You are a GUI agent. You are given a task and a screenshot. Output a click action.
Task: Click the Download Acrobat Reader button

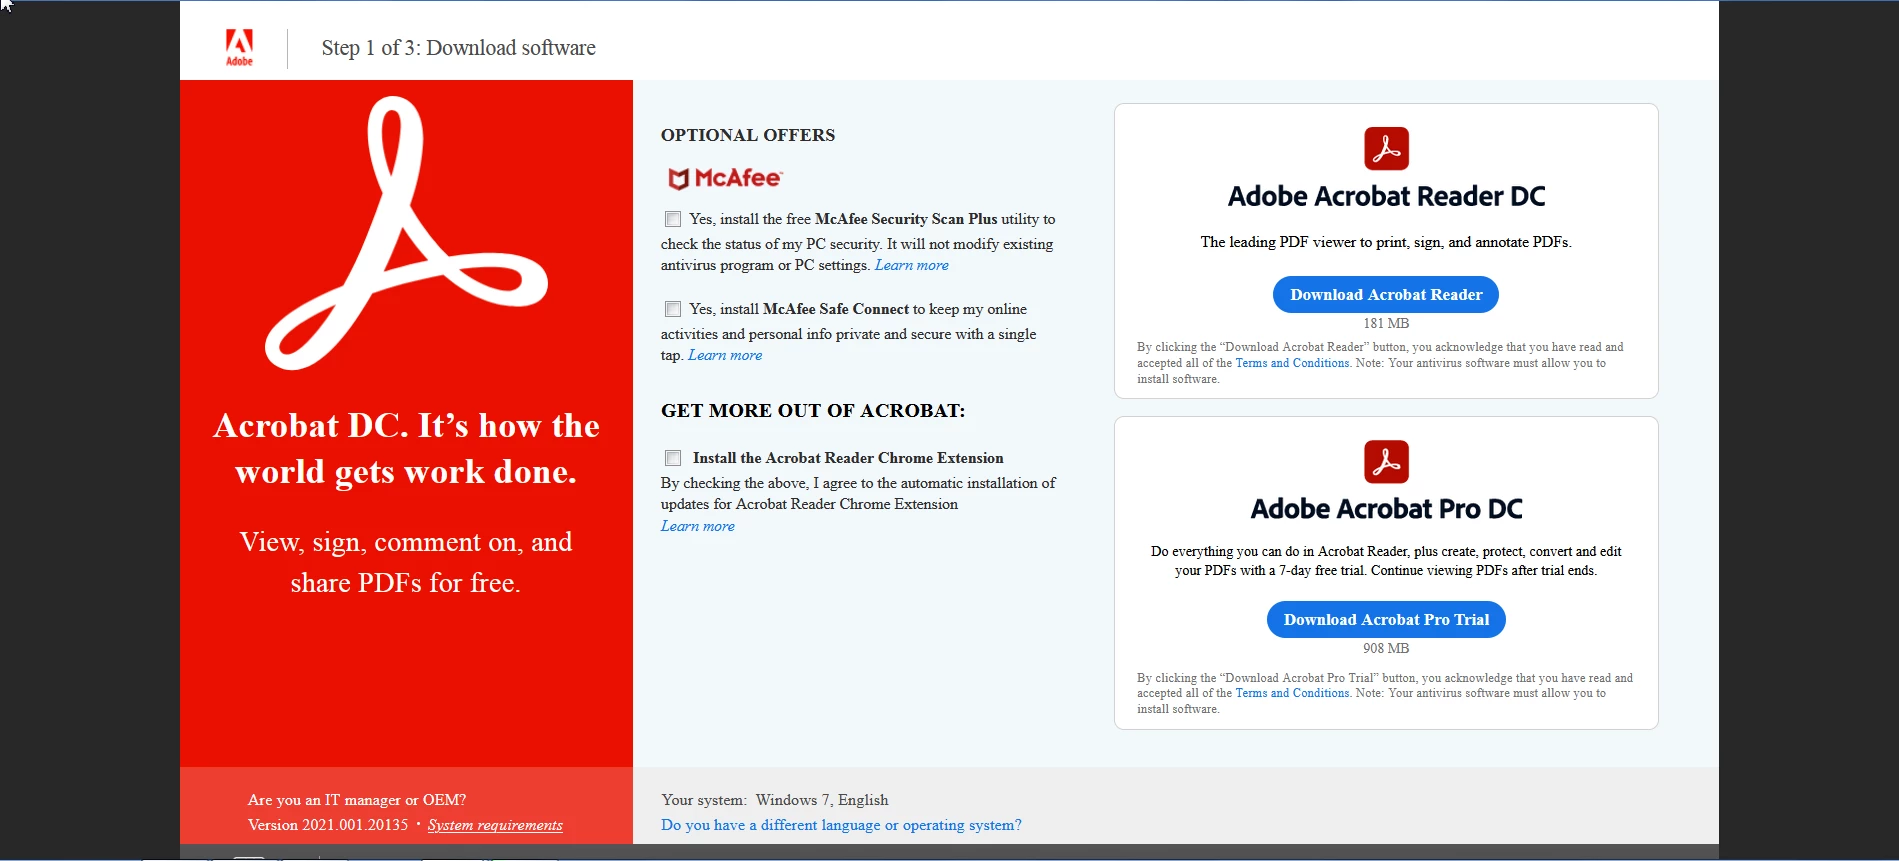click(x=1385, y=294)
